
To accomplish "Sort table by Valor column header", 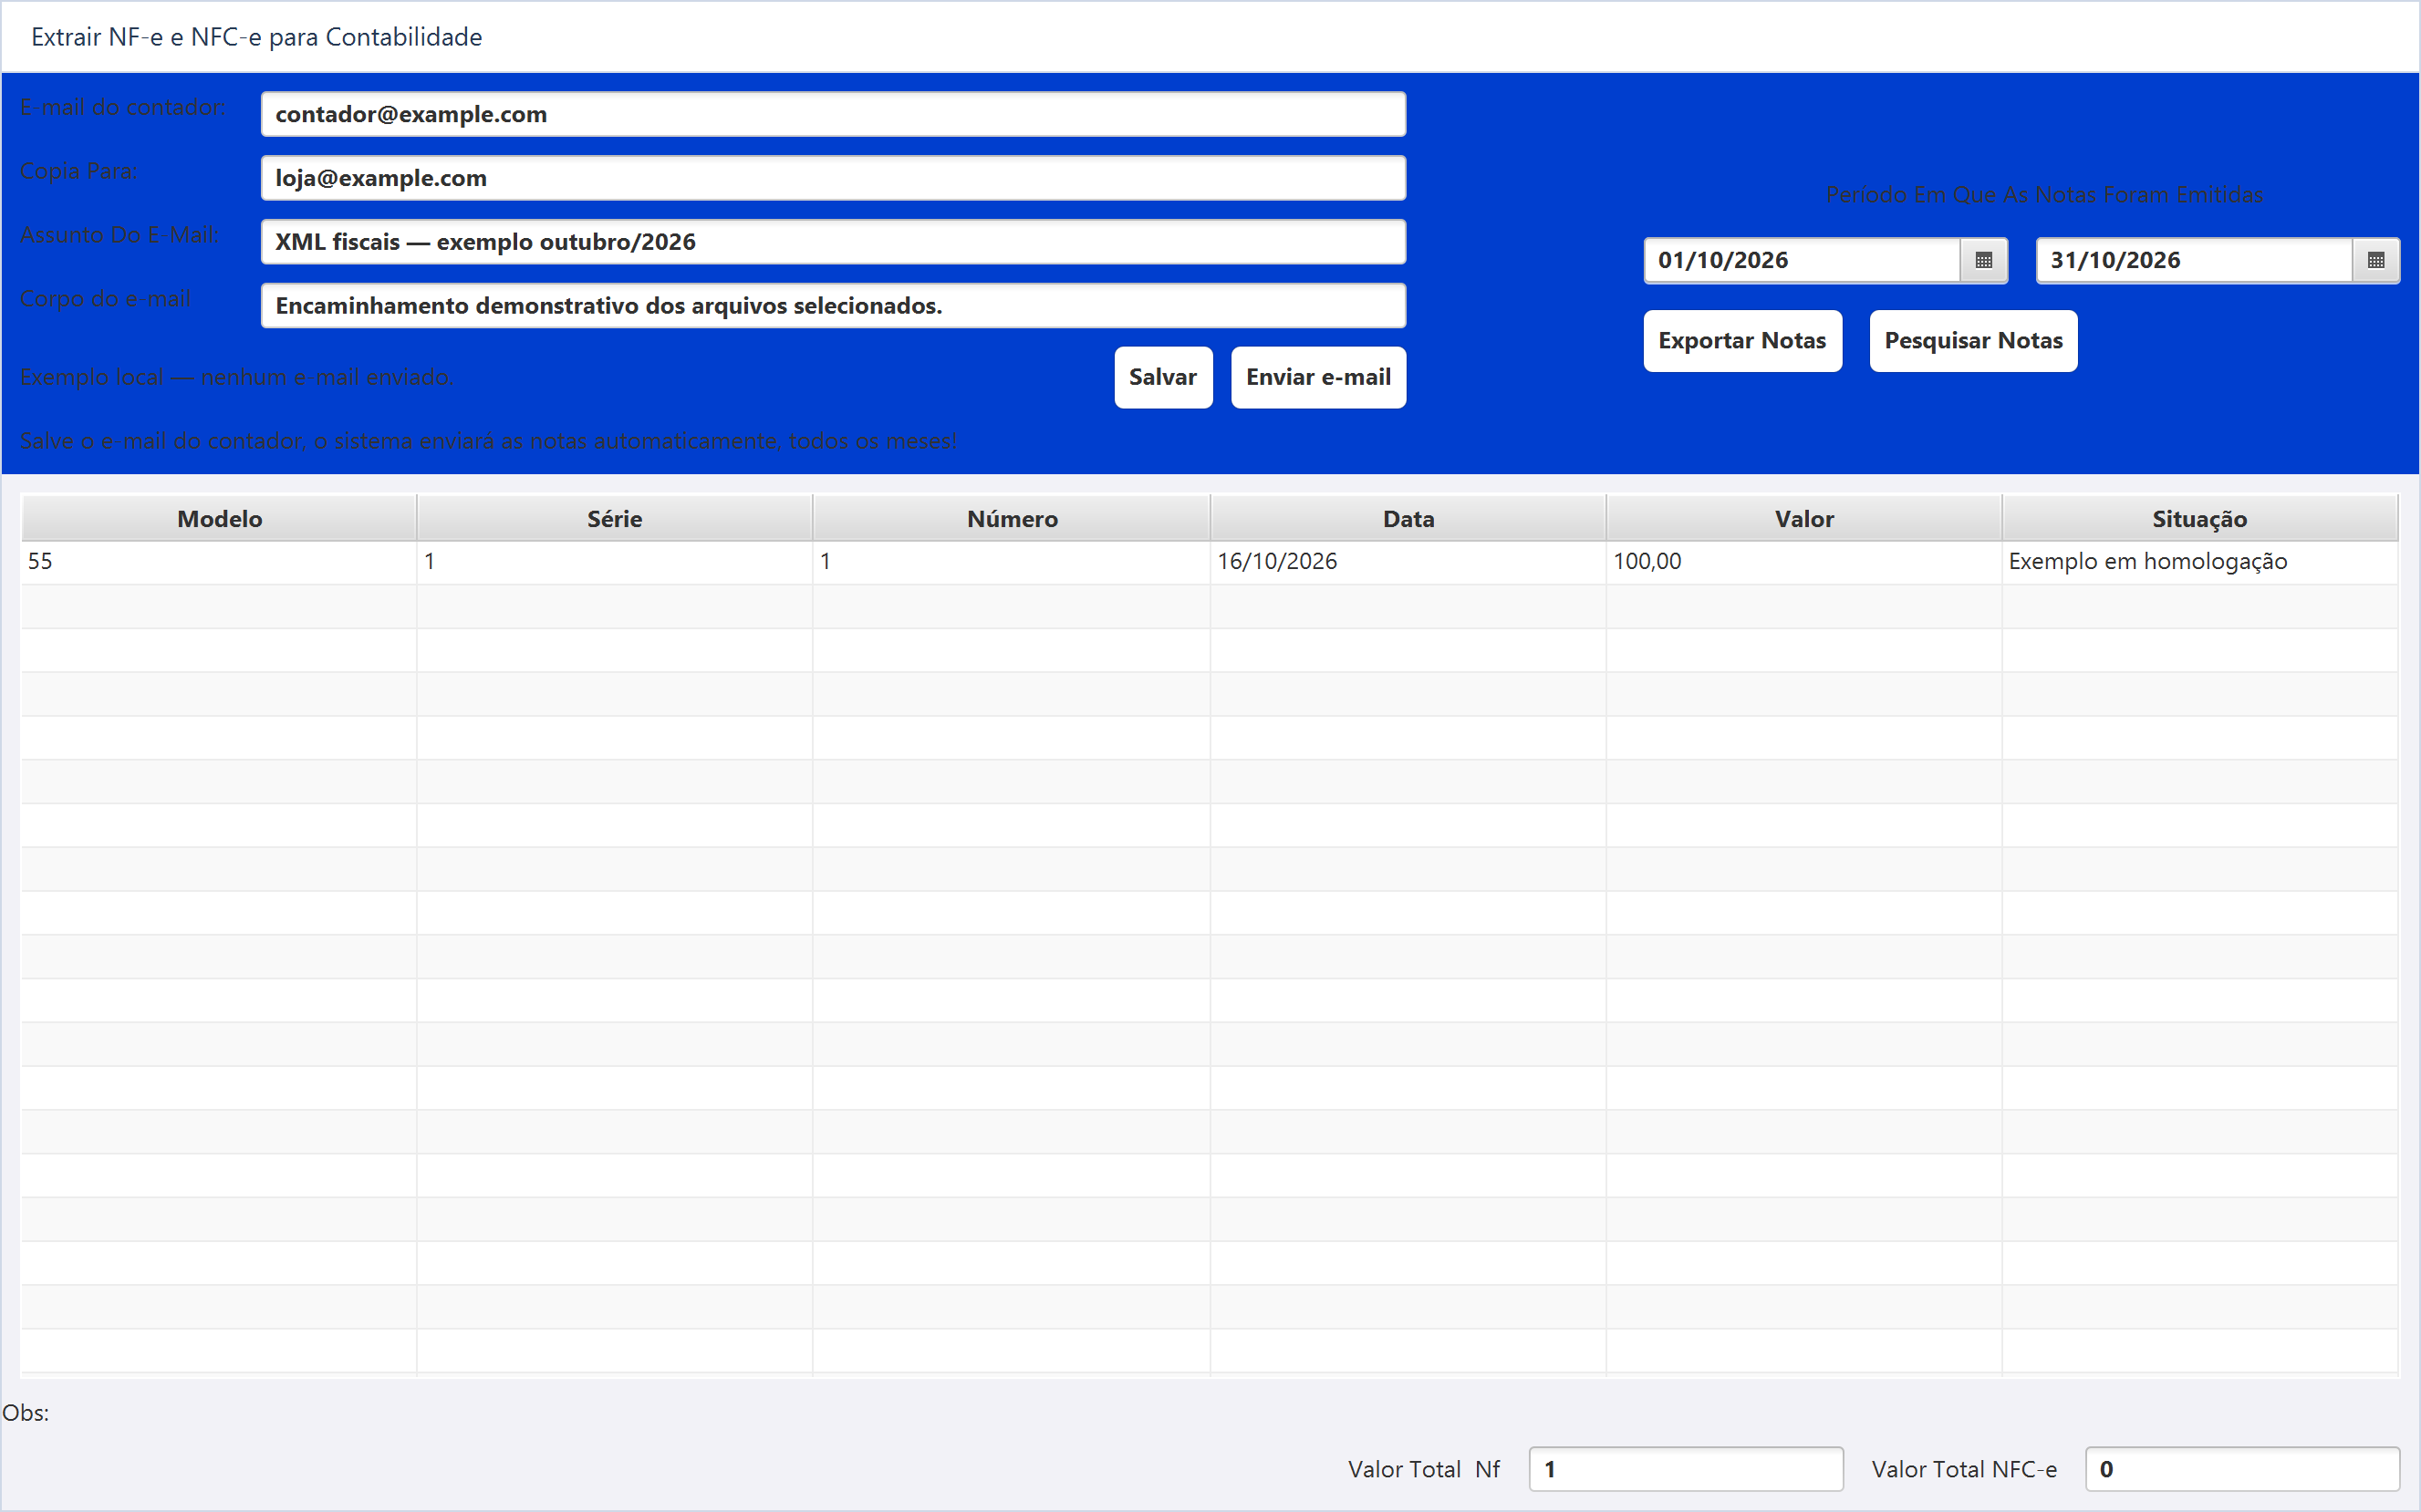I will tap(1804, 518).
